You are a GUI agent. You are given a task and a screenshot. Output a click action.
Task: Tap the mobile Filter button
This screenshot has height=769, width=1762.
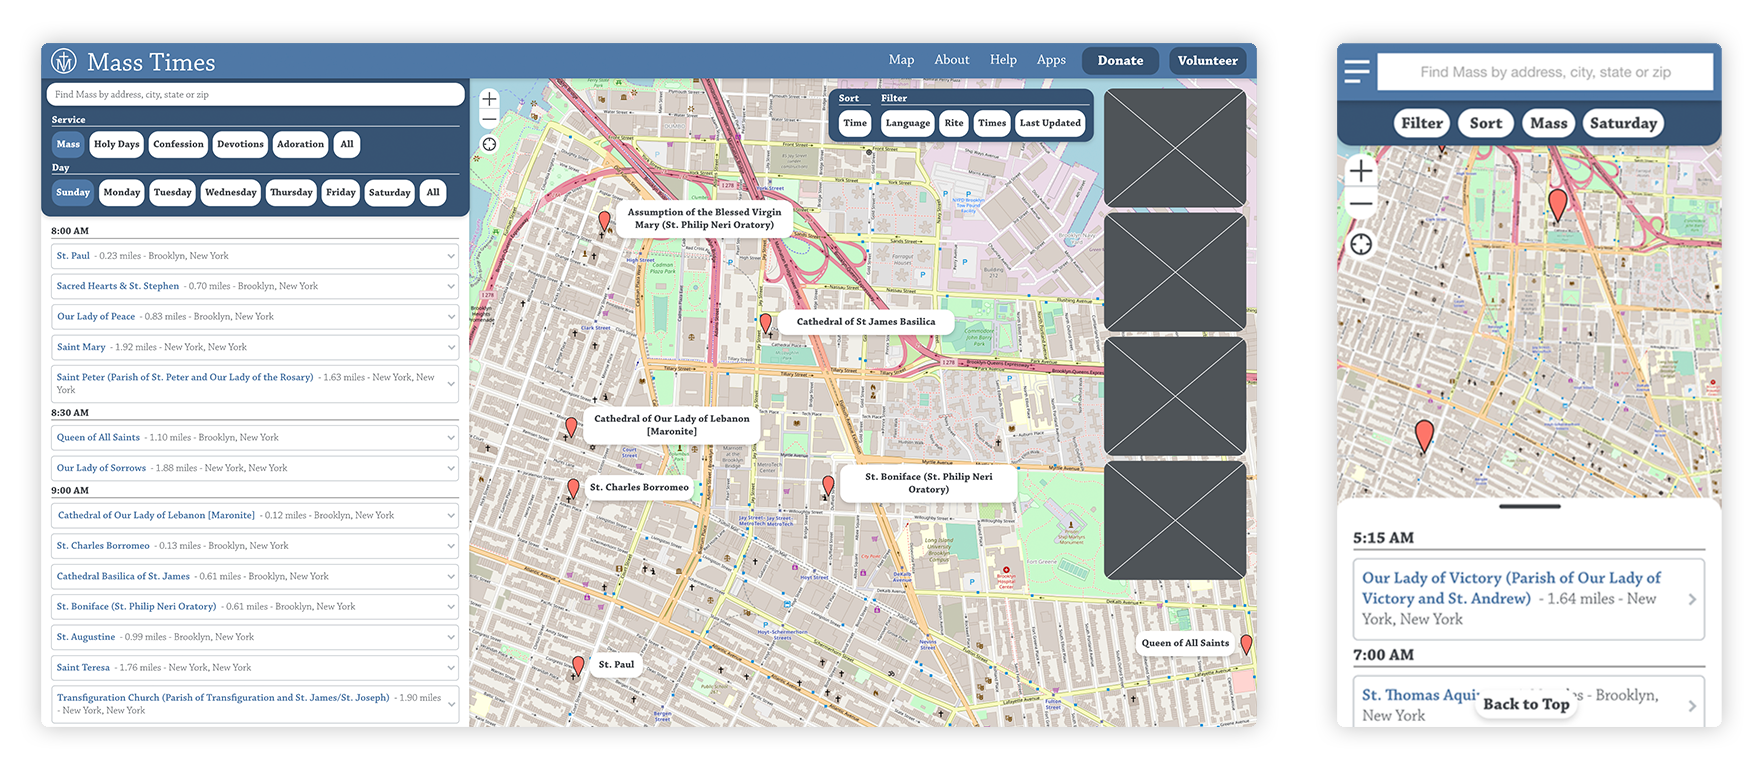click(x=1422, y=123)
